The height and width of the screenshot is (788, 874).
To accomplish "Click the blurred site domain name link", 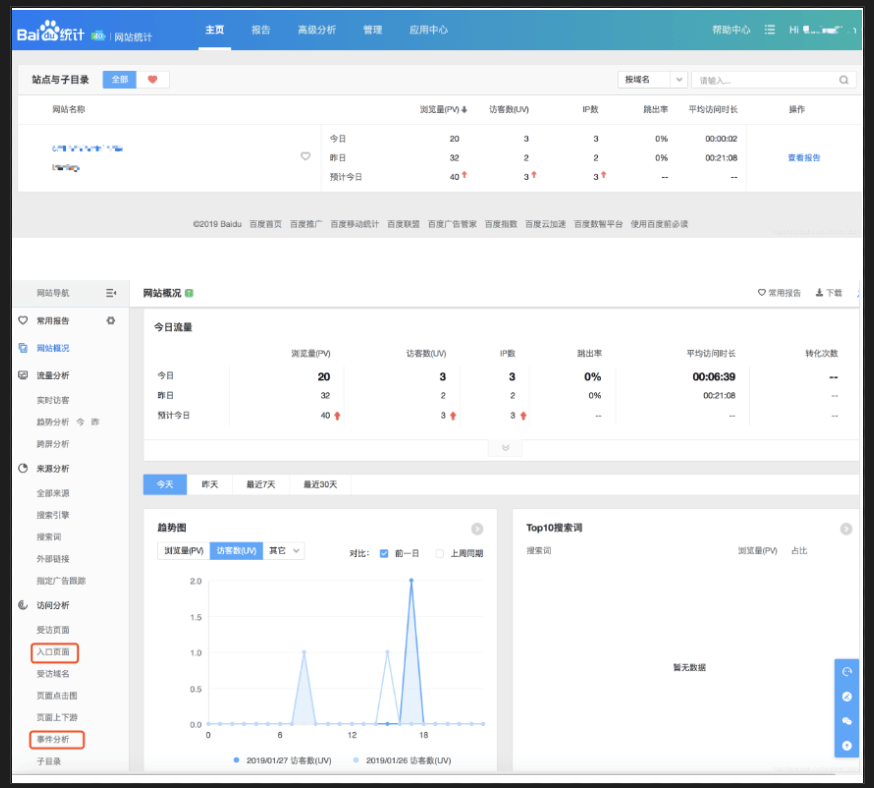I will coord(88,148).
